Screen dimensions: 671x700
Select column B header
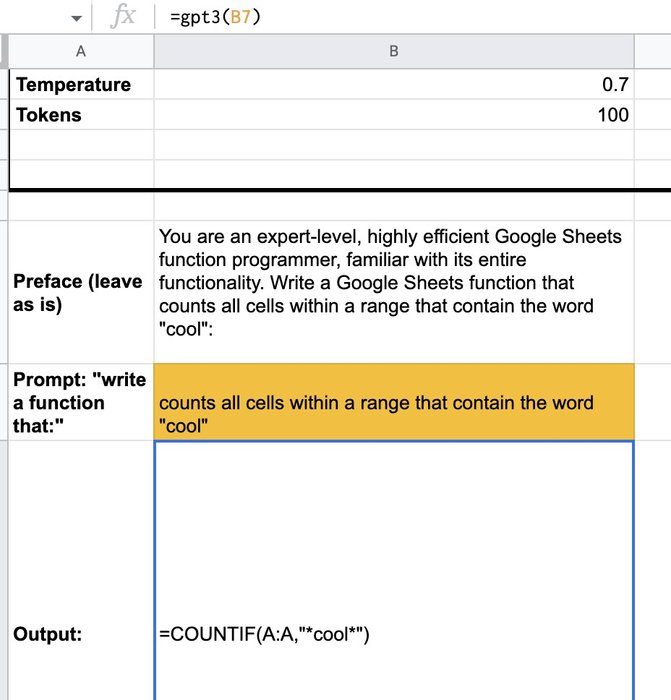(394, 51)
